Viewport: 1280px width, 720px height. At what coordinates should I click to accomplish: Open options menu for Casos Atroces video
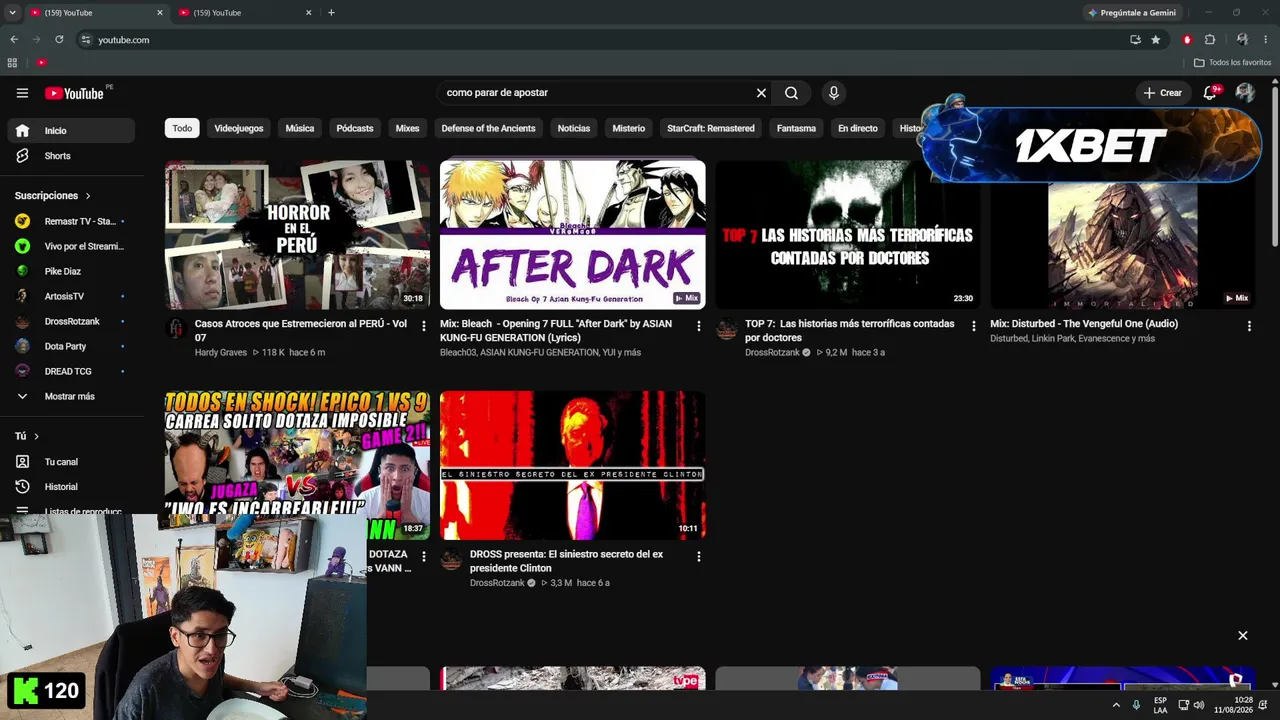(x=423, y=326)
